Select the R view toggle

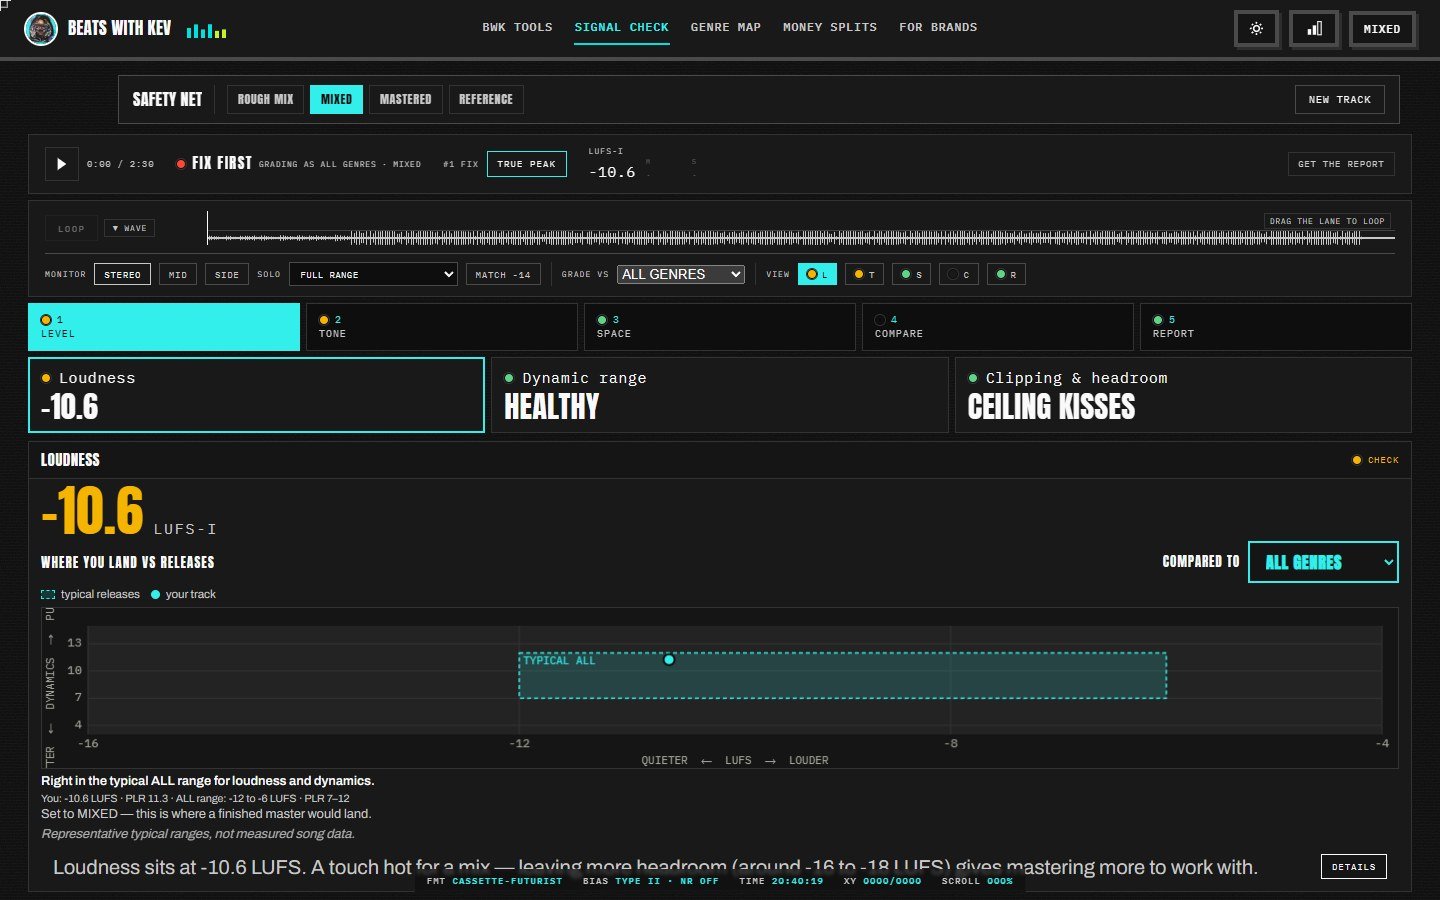[x=1006, y=274]
